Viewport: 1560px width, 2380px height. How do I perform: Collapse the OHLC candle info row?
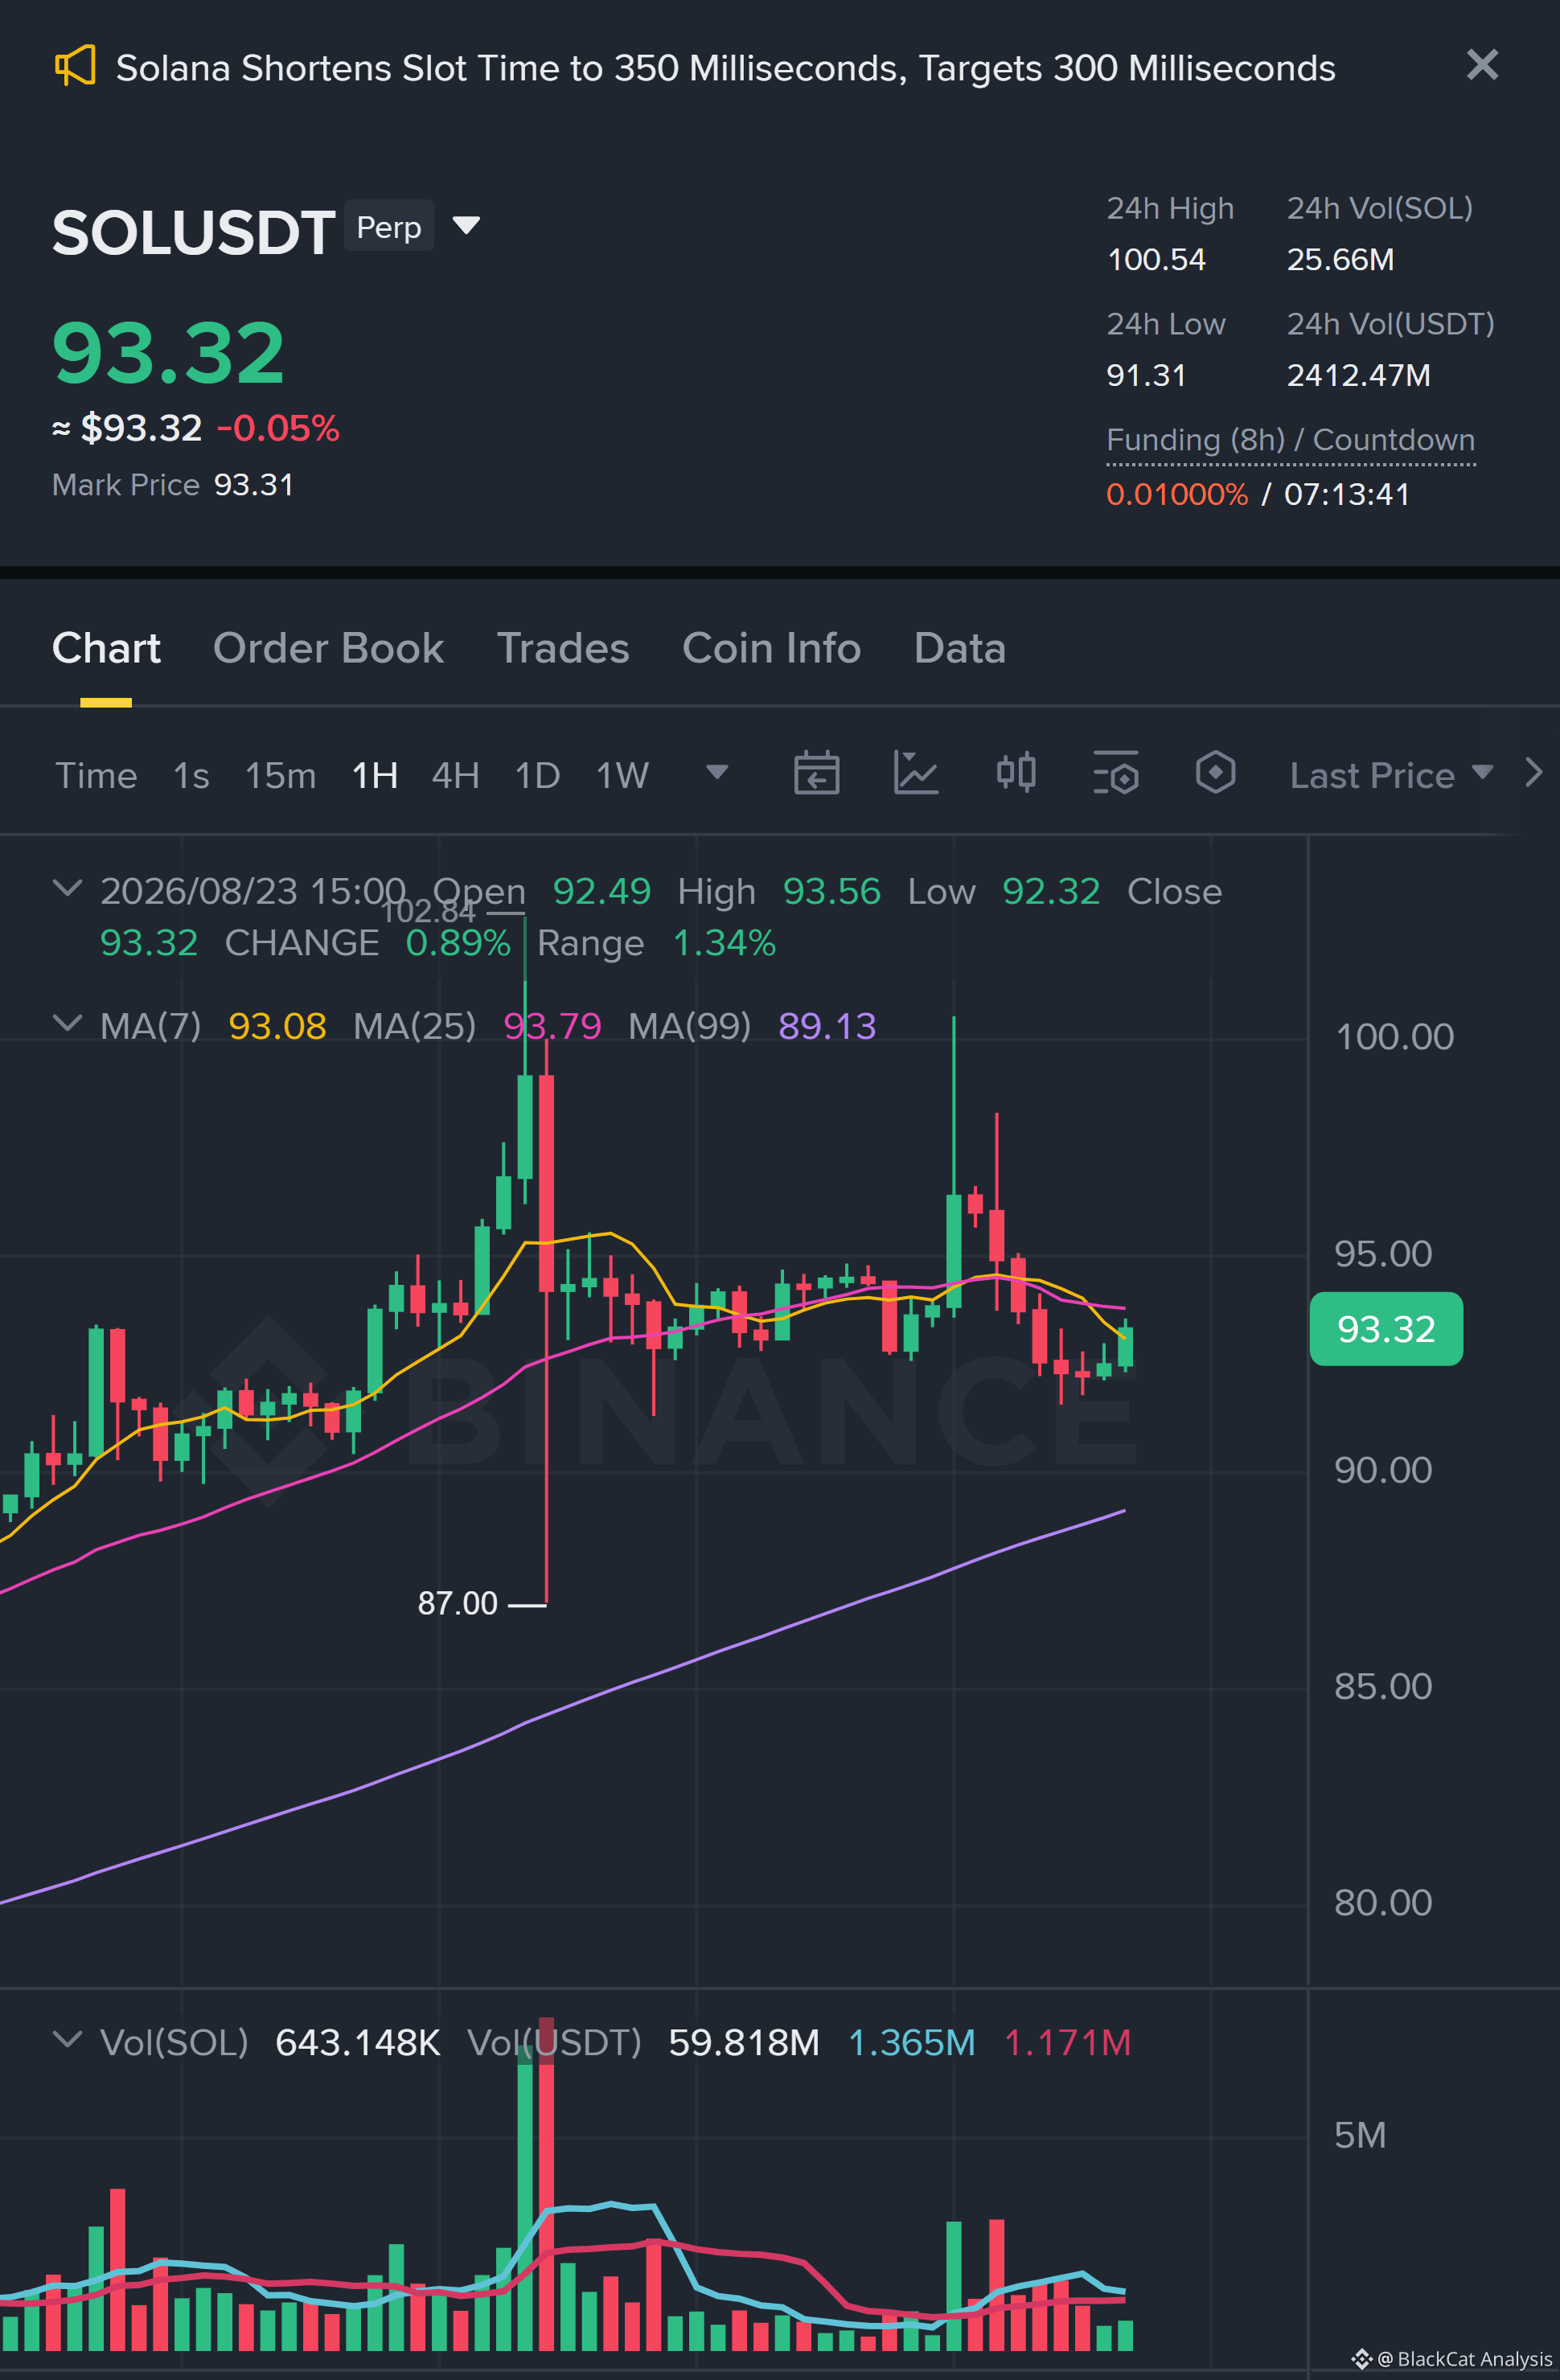click(67, 888)
